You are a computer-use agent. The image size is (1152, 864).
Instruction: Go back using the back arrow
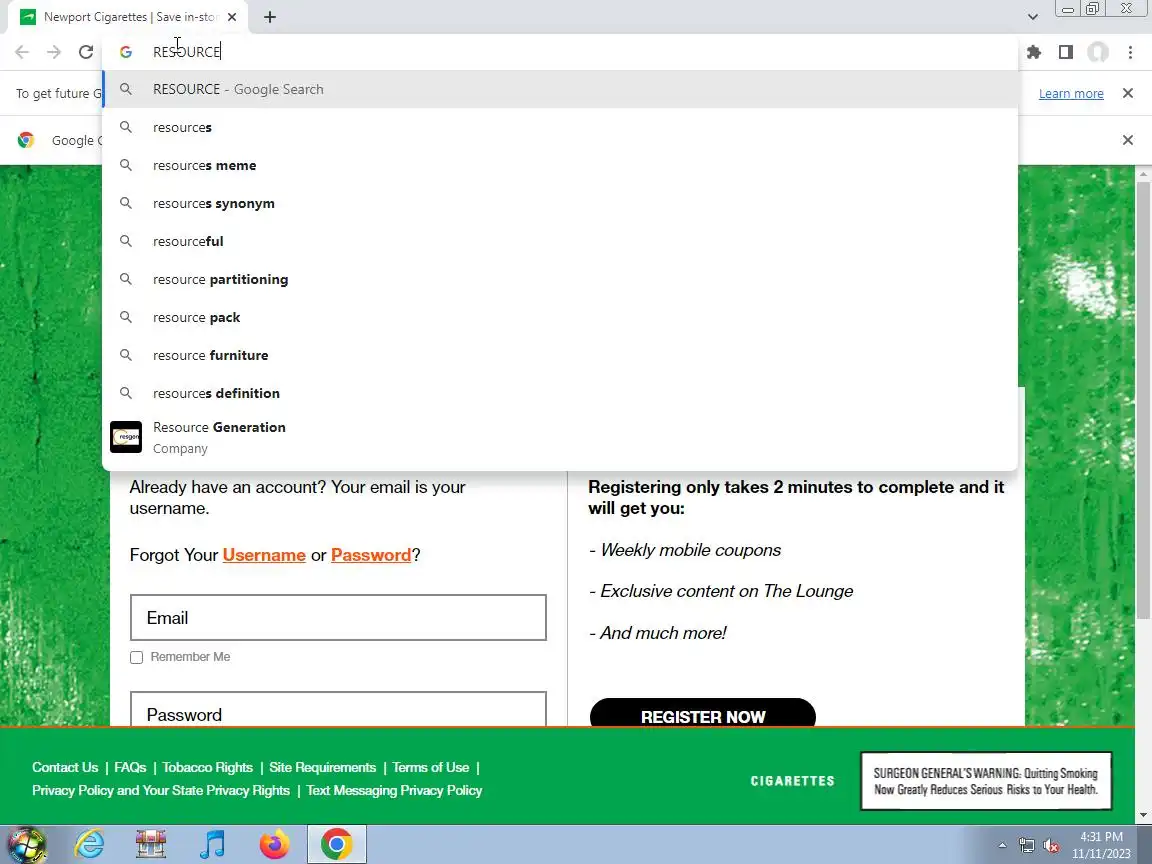click(x=22, y=52)
